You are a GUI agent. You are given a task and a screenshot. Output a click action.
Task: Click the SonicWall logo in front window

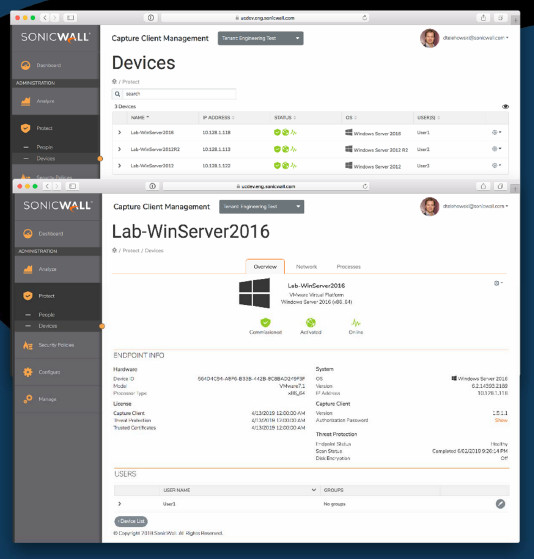[x=57, y=206]
